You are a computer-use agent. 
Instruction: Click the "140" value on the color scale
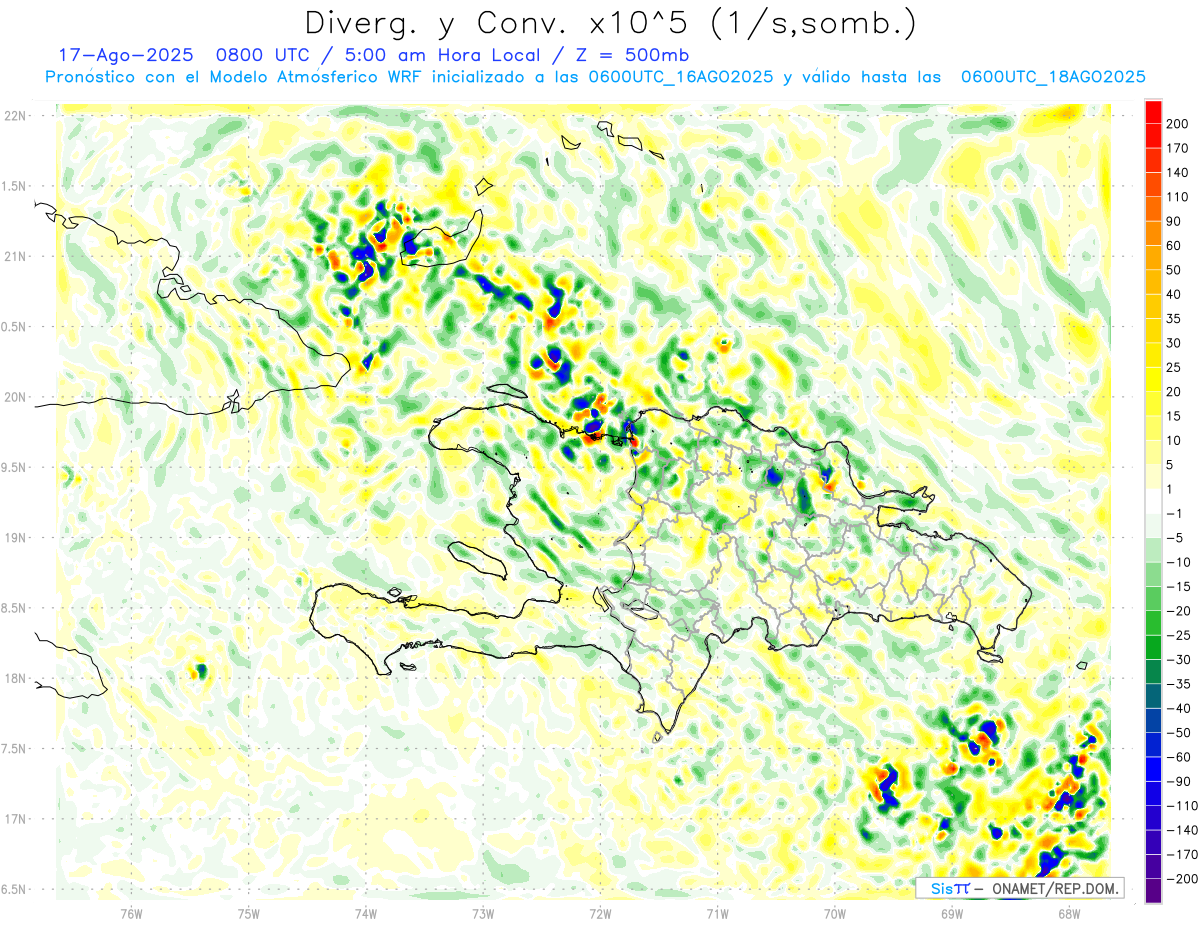click(x=1177, y=173)
